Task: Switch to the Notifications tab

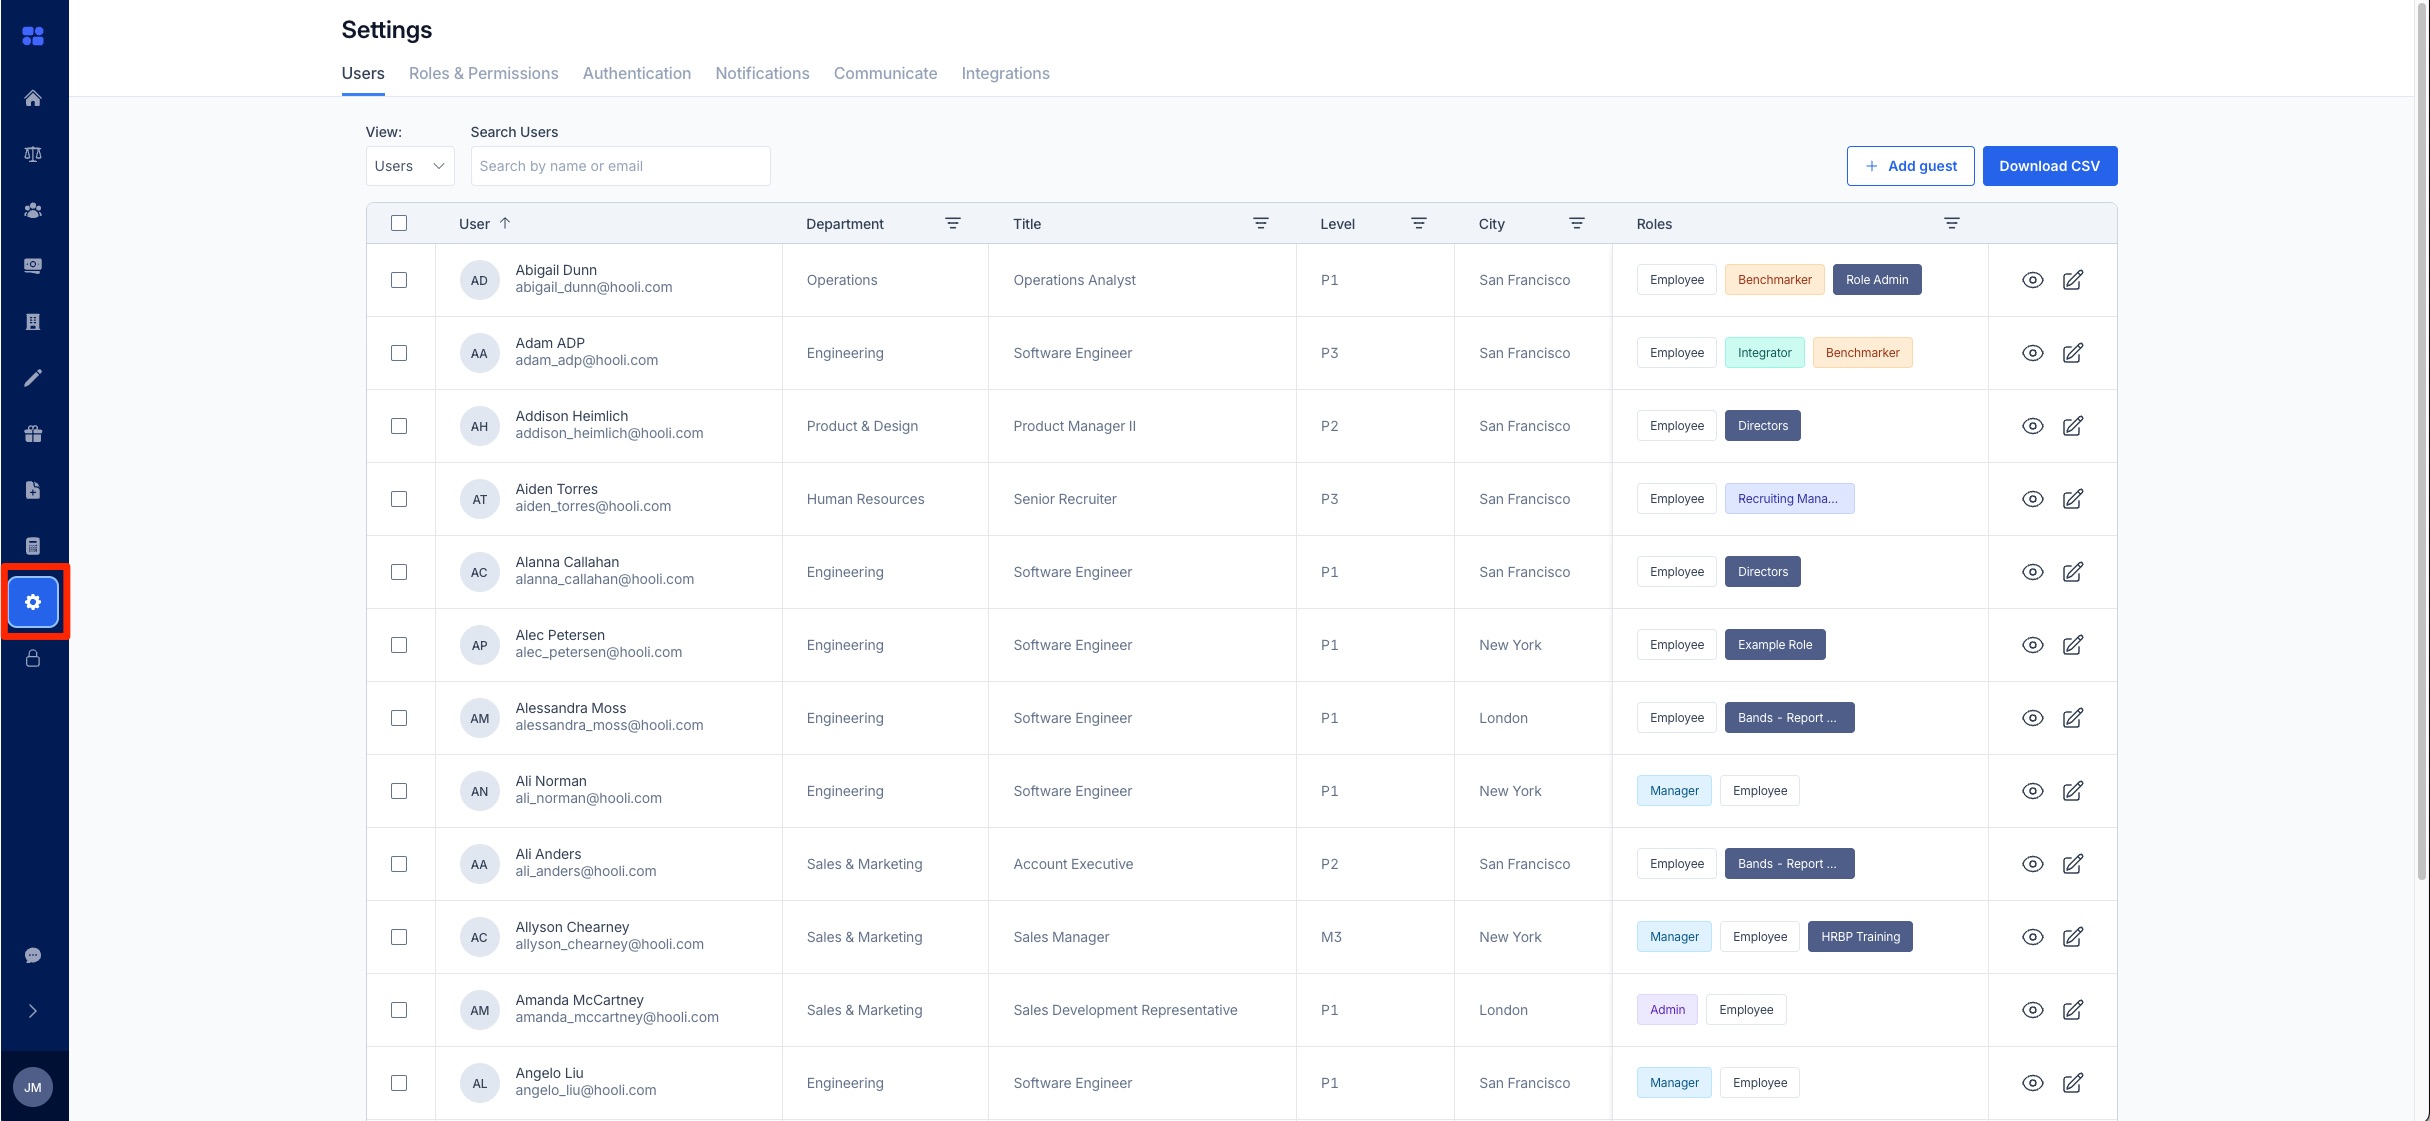Action: coord(762,73)
